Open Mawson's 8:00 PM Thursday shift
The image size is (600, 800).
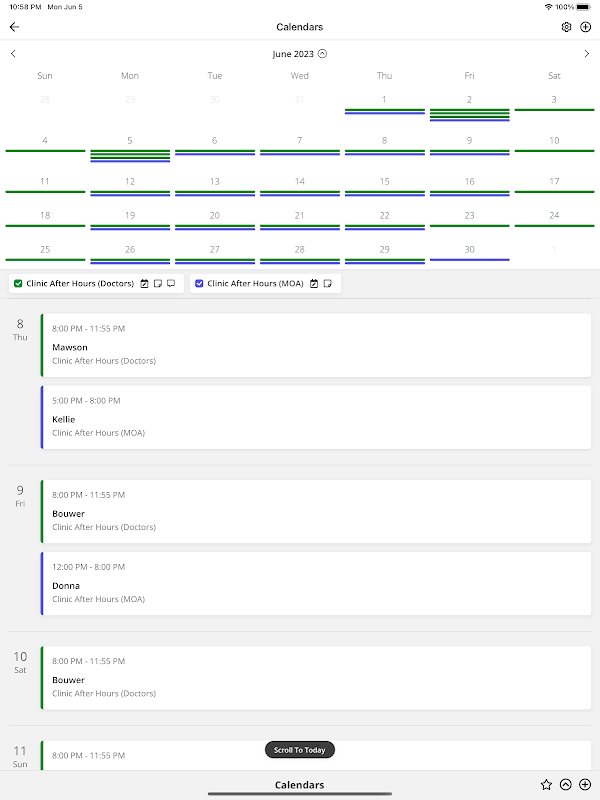click(315, 345)
